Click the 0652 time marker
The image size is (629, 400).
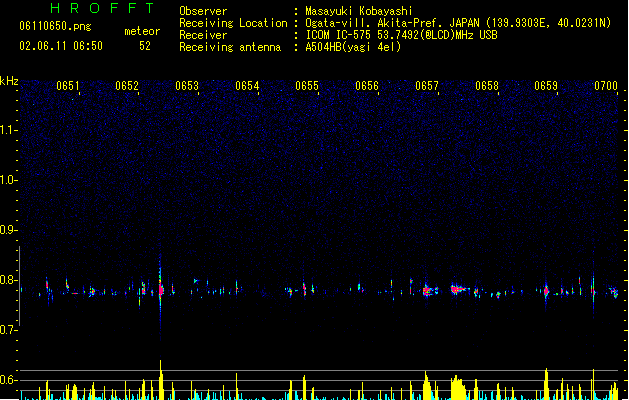tap(127, 86)
